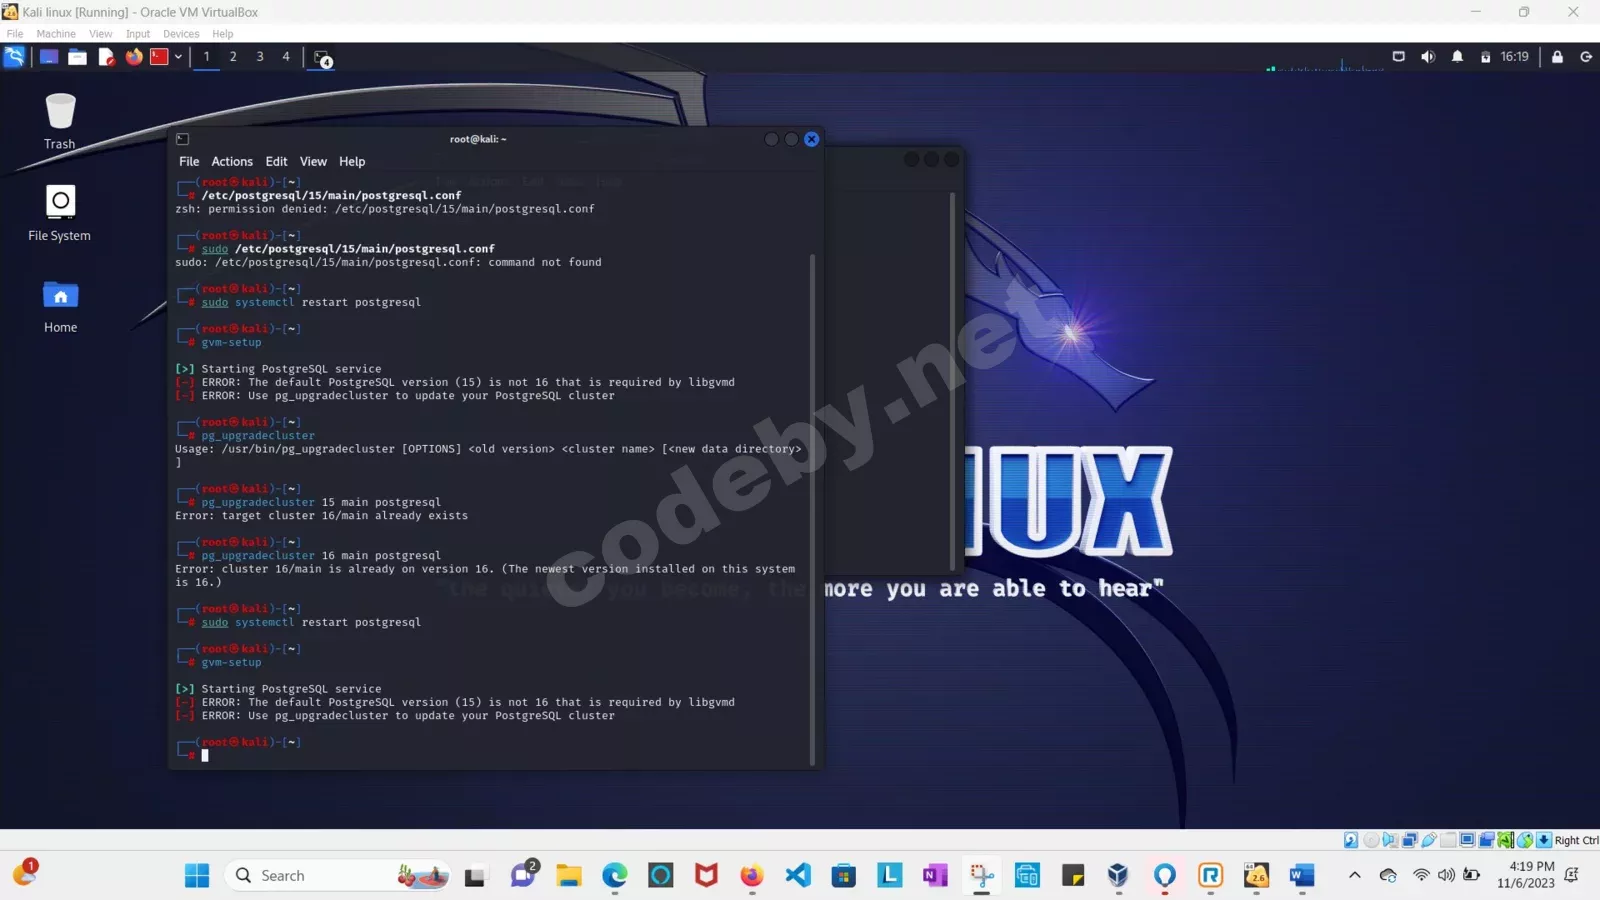
Task: Open the Kali applications menu
Action: (x=14, y=57)
